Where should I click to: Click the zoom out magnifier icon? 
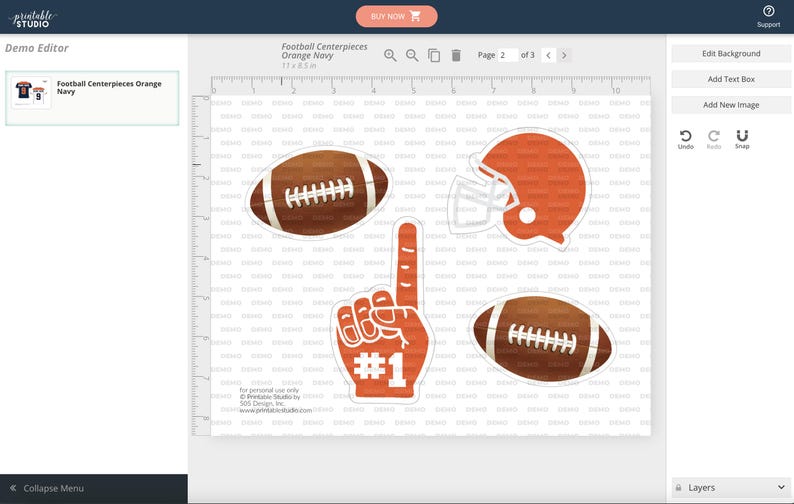[412, 55]
